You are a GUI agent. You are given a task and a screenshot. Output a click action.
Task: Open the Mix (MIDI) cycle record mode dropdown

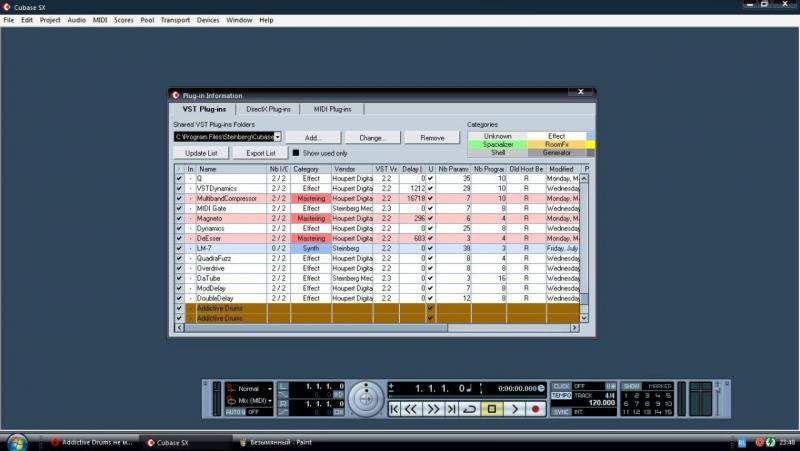pos(249,400)
